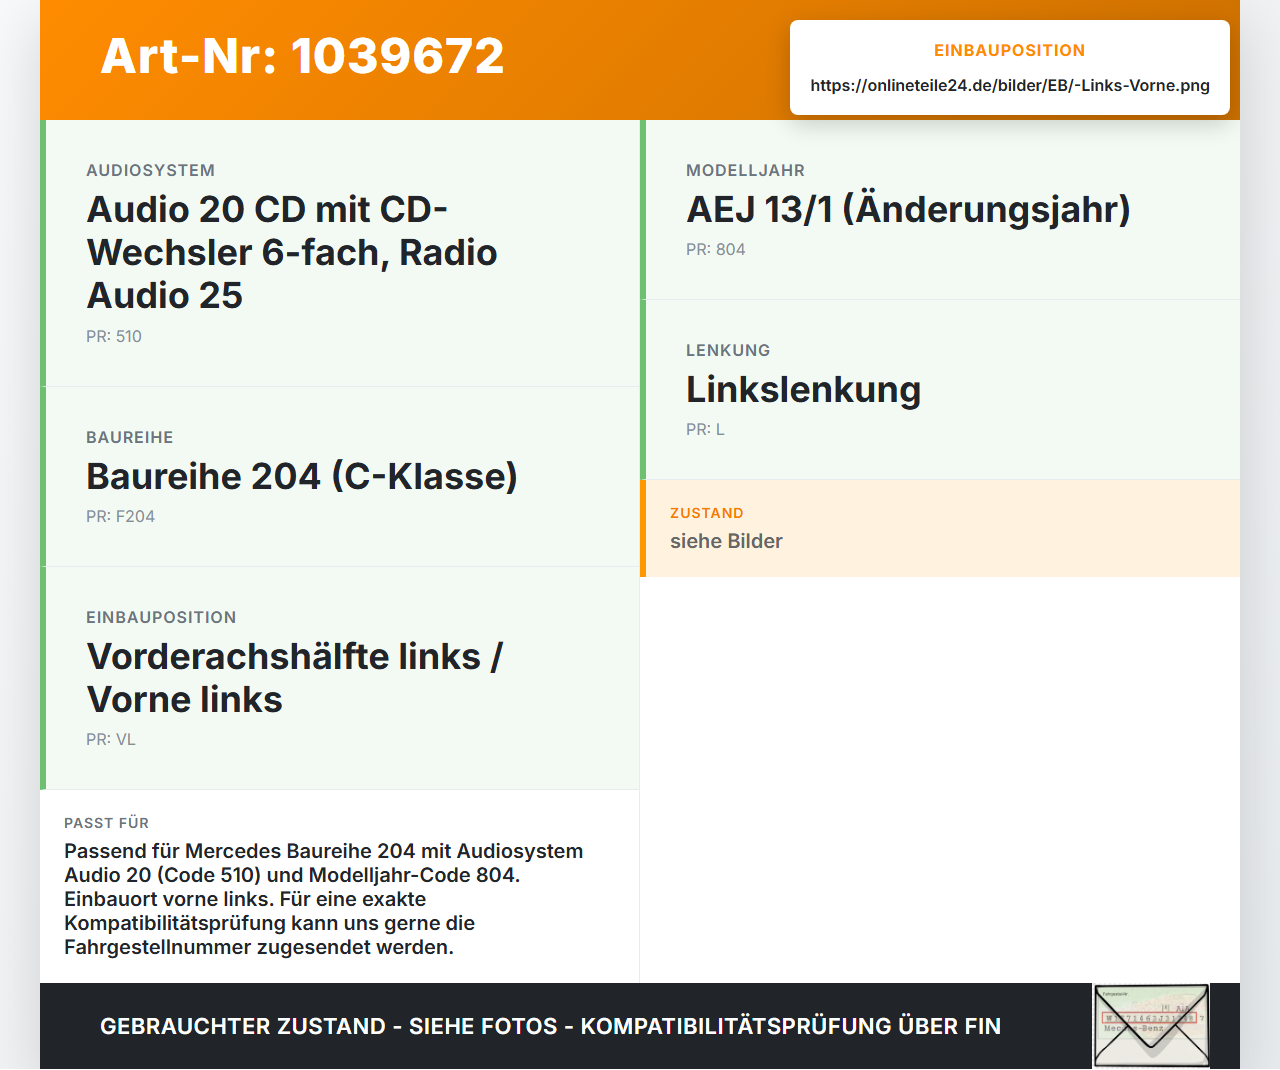Image resolution: width=1280 pixels, height=1070 pixels.
Task: Click the GEBRAUCHTER ZUSTAND footer banner text
Action: (550, 1026)
